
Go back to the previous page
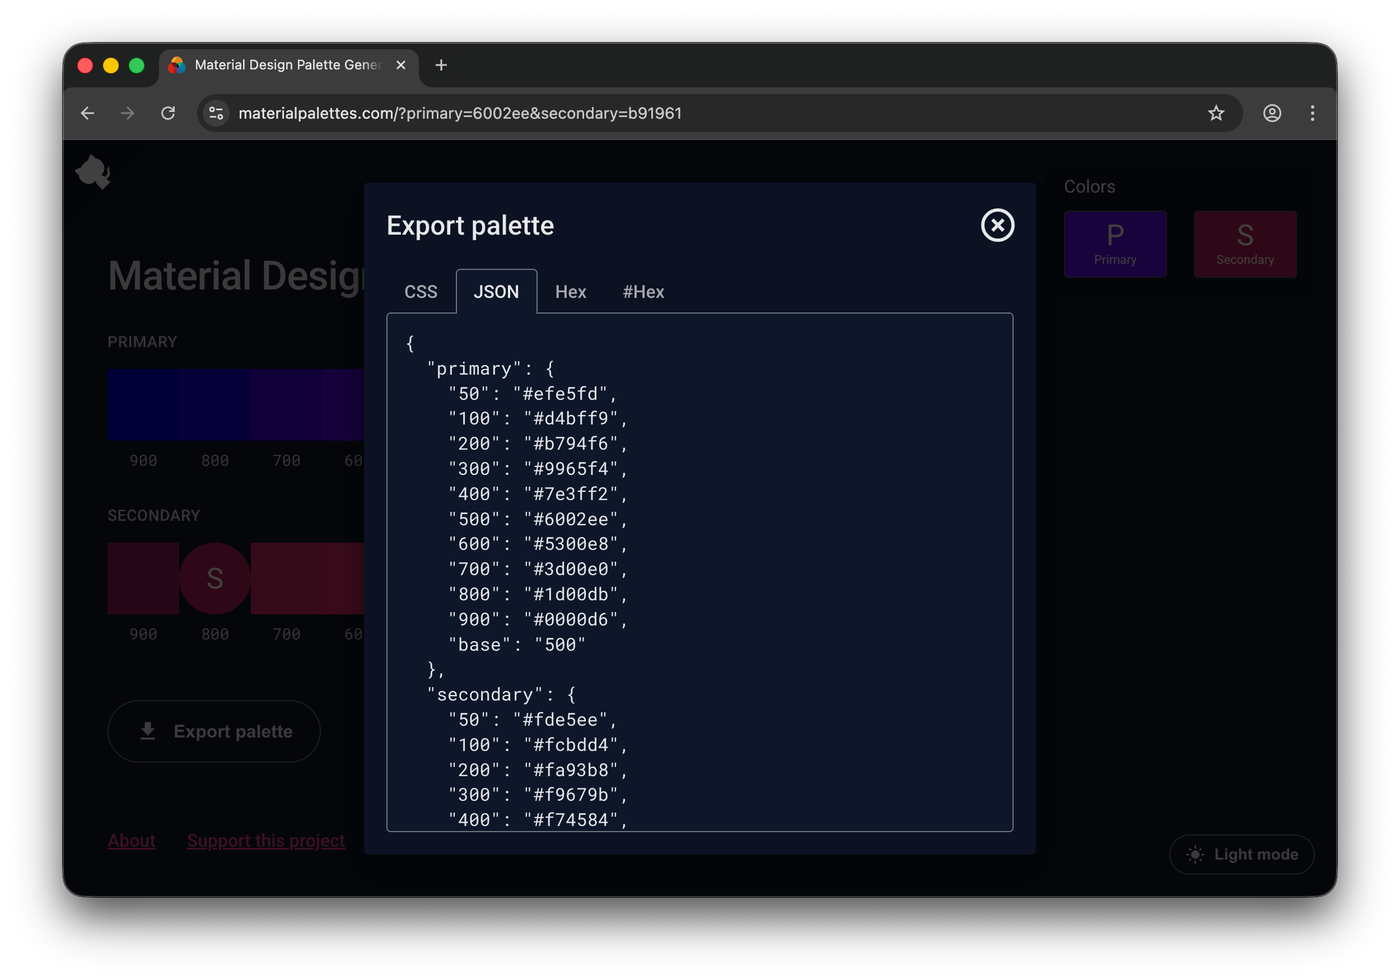[88, 113]
